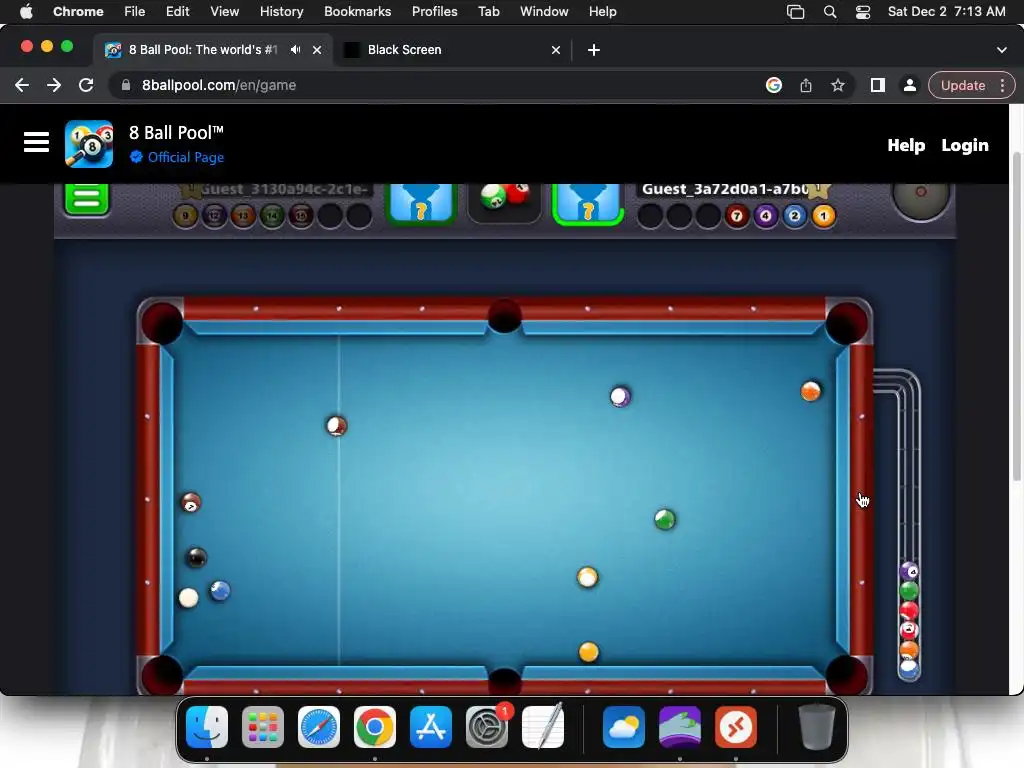1024x768 pixels.
Task: Click the orange ball near right cushion
Action: [810, 391]
